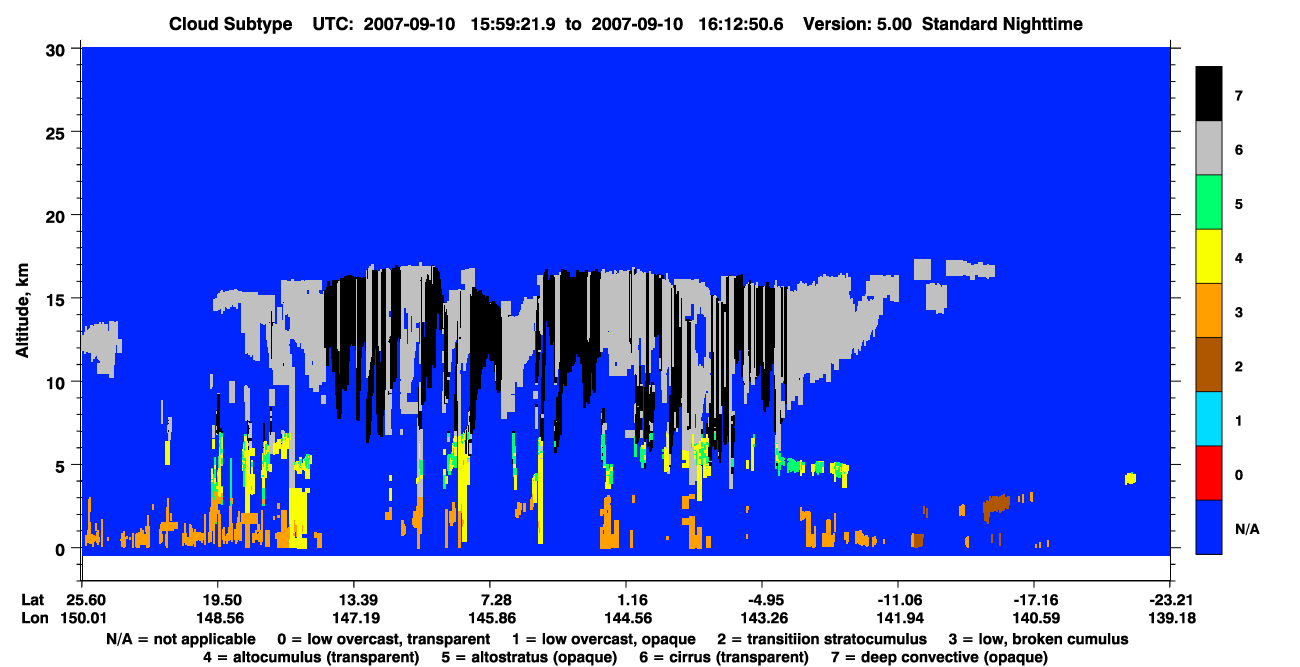This screenshot has width=1300, height=667.
Task: Click the colorbar number label 7
Action: (x=1239, y=96)
